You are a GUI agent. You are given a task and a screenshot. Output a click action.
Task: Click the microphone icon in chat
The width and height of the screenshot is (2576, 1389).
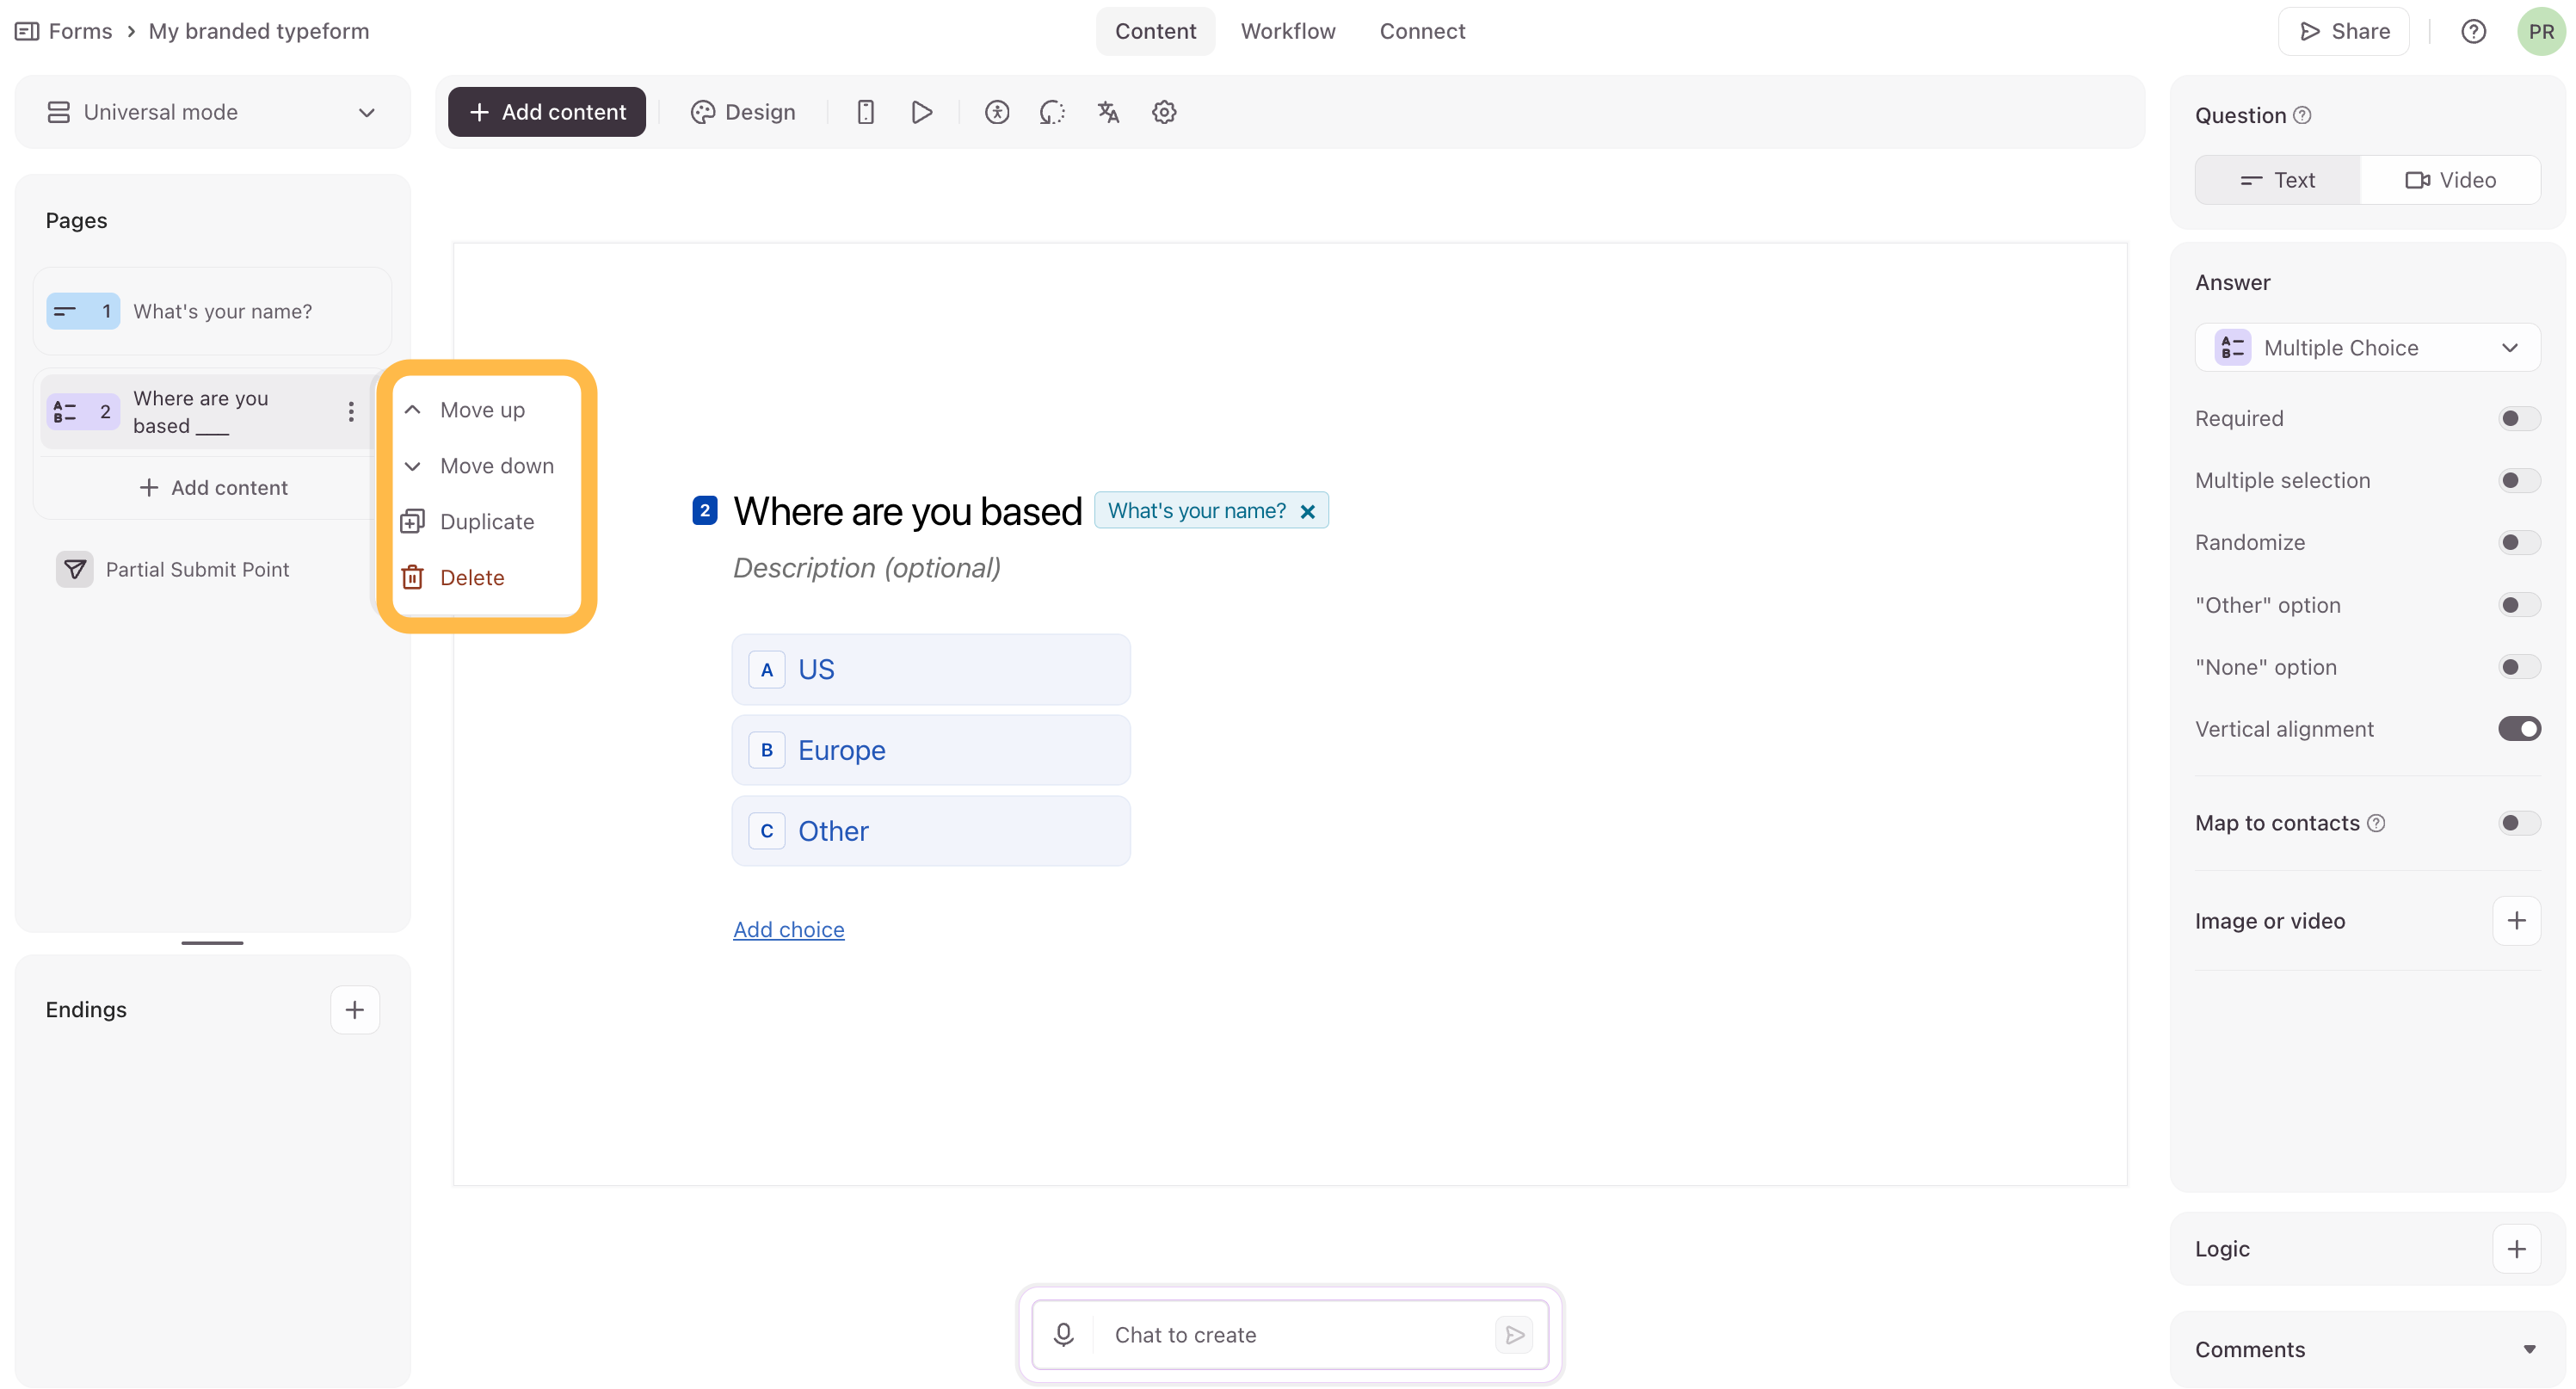tap(1063, 1334)
